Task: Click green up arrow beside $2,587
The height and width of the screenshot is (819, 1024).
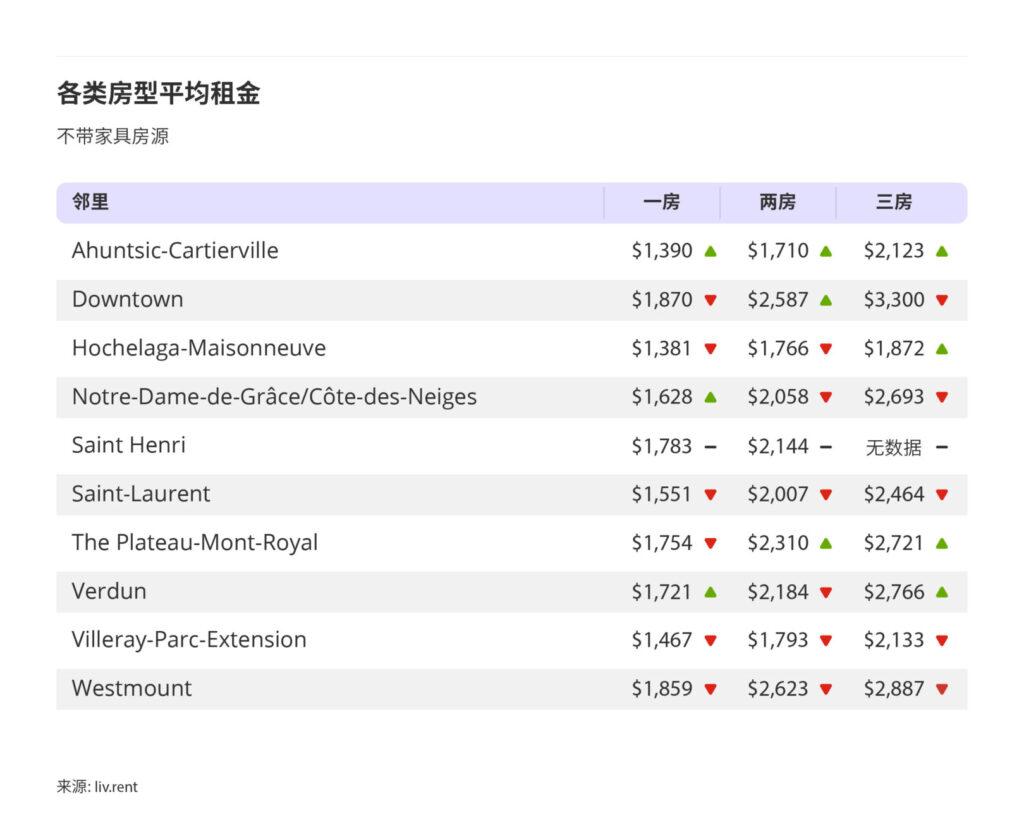Action: pyautogui.click(x=826, y=300)
